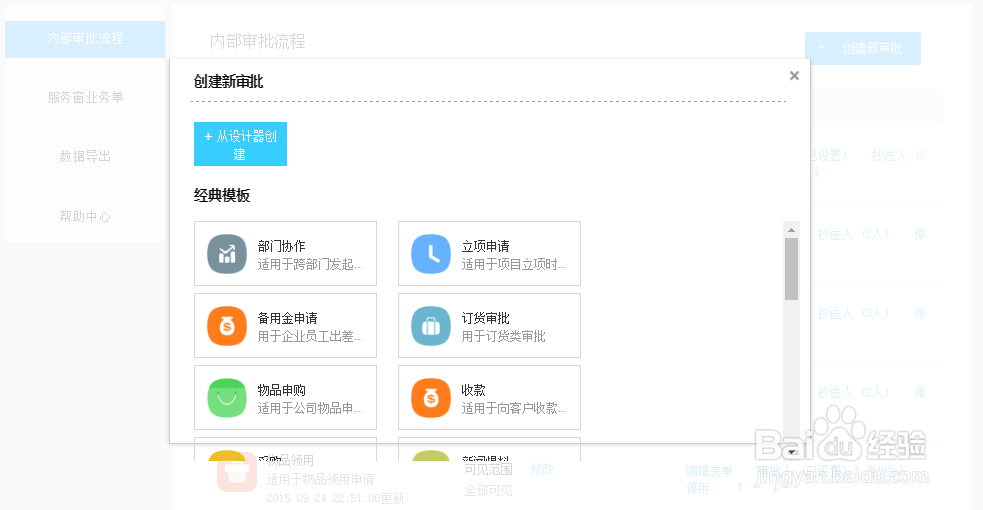
Task: Click description 用于订货类审批
Action: [503, 336]
